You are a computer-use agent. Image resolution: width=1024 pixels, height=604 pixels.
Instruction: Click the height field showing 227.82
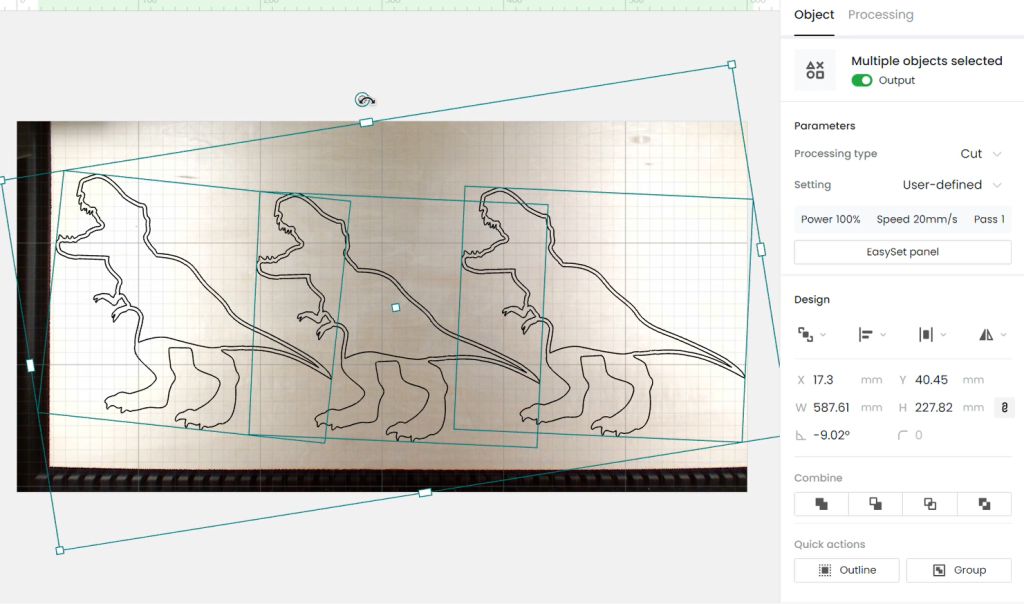[x=940, y=407]
